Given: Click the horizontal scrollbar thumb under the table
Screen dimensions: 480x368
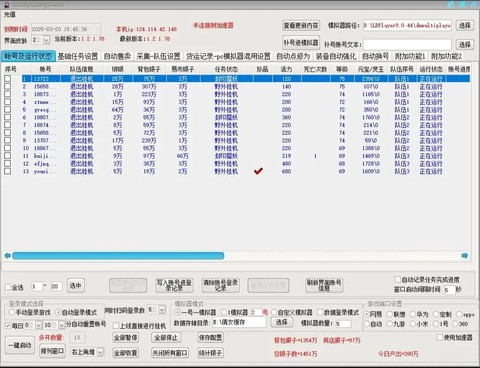Looking at the screenshot, I should pos(118,256).
